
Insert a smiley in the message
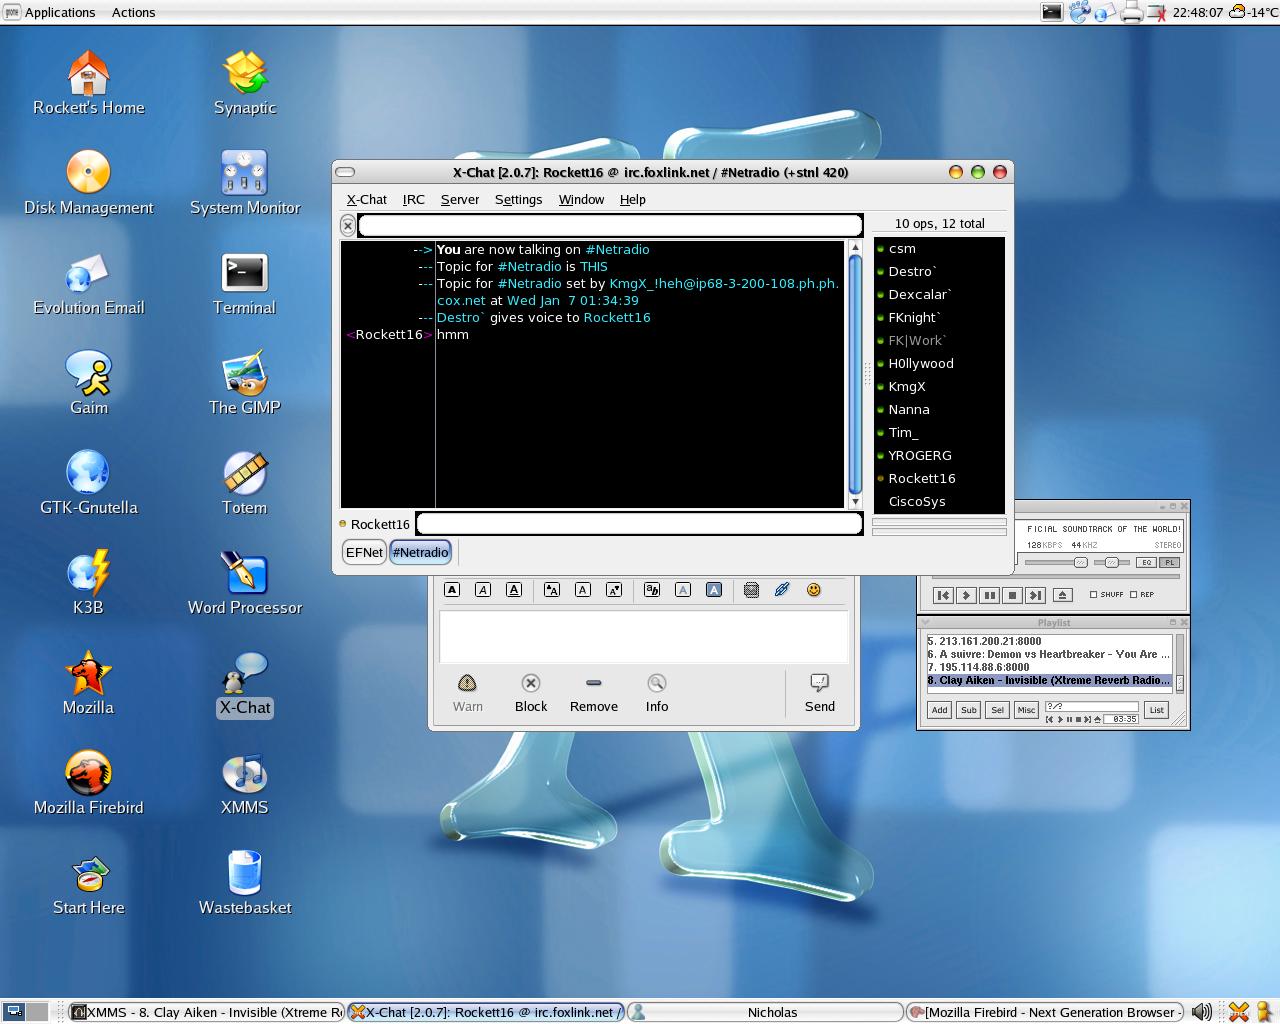coord(813,590)
